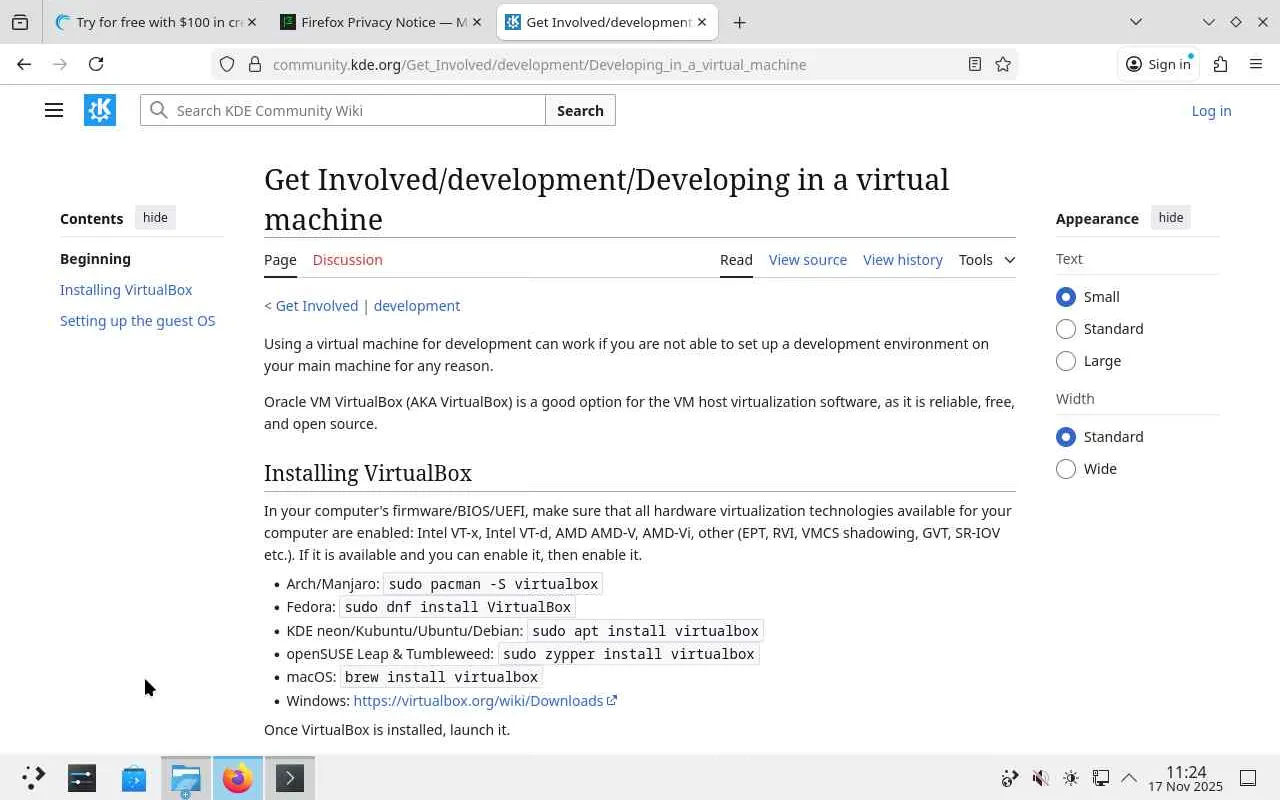Close the "Try for free" tab
The height and width of the screenshot is (800, 1280).
pyautogui.click(x=251, y=22)
